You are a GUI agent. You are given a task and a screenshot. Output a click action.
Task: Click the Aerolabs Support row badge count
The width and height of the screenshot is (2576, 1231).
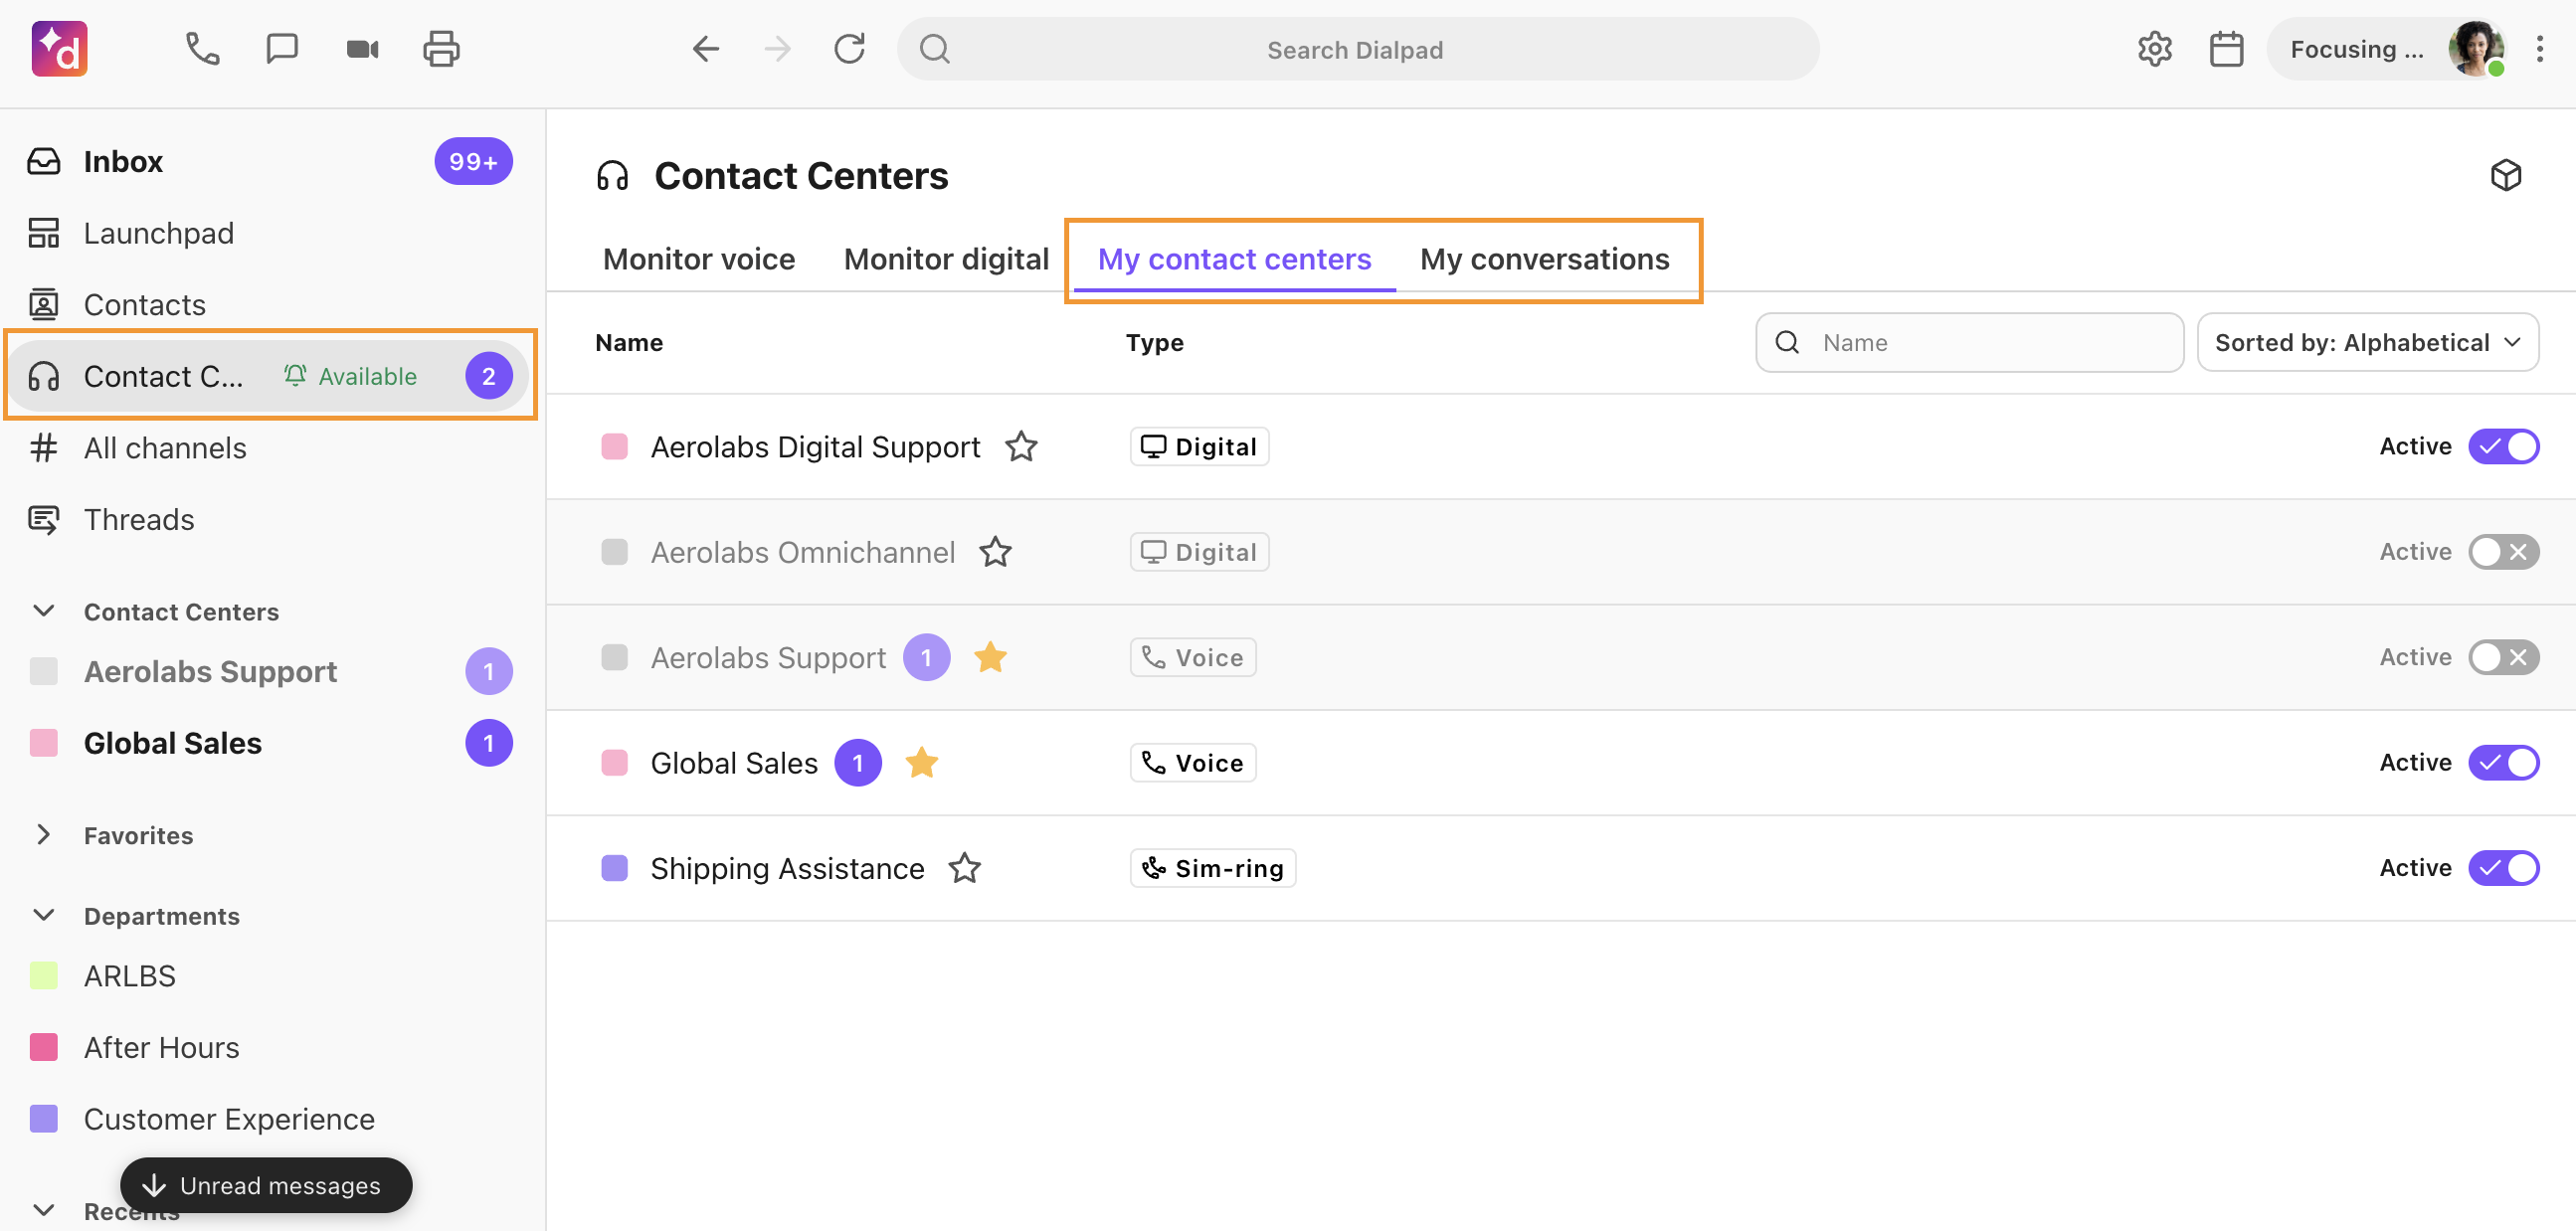tap(926, 657)
